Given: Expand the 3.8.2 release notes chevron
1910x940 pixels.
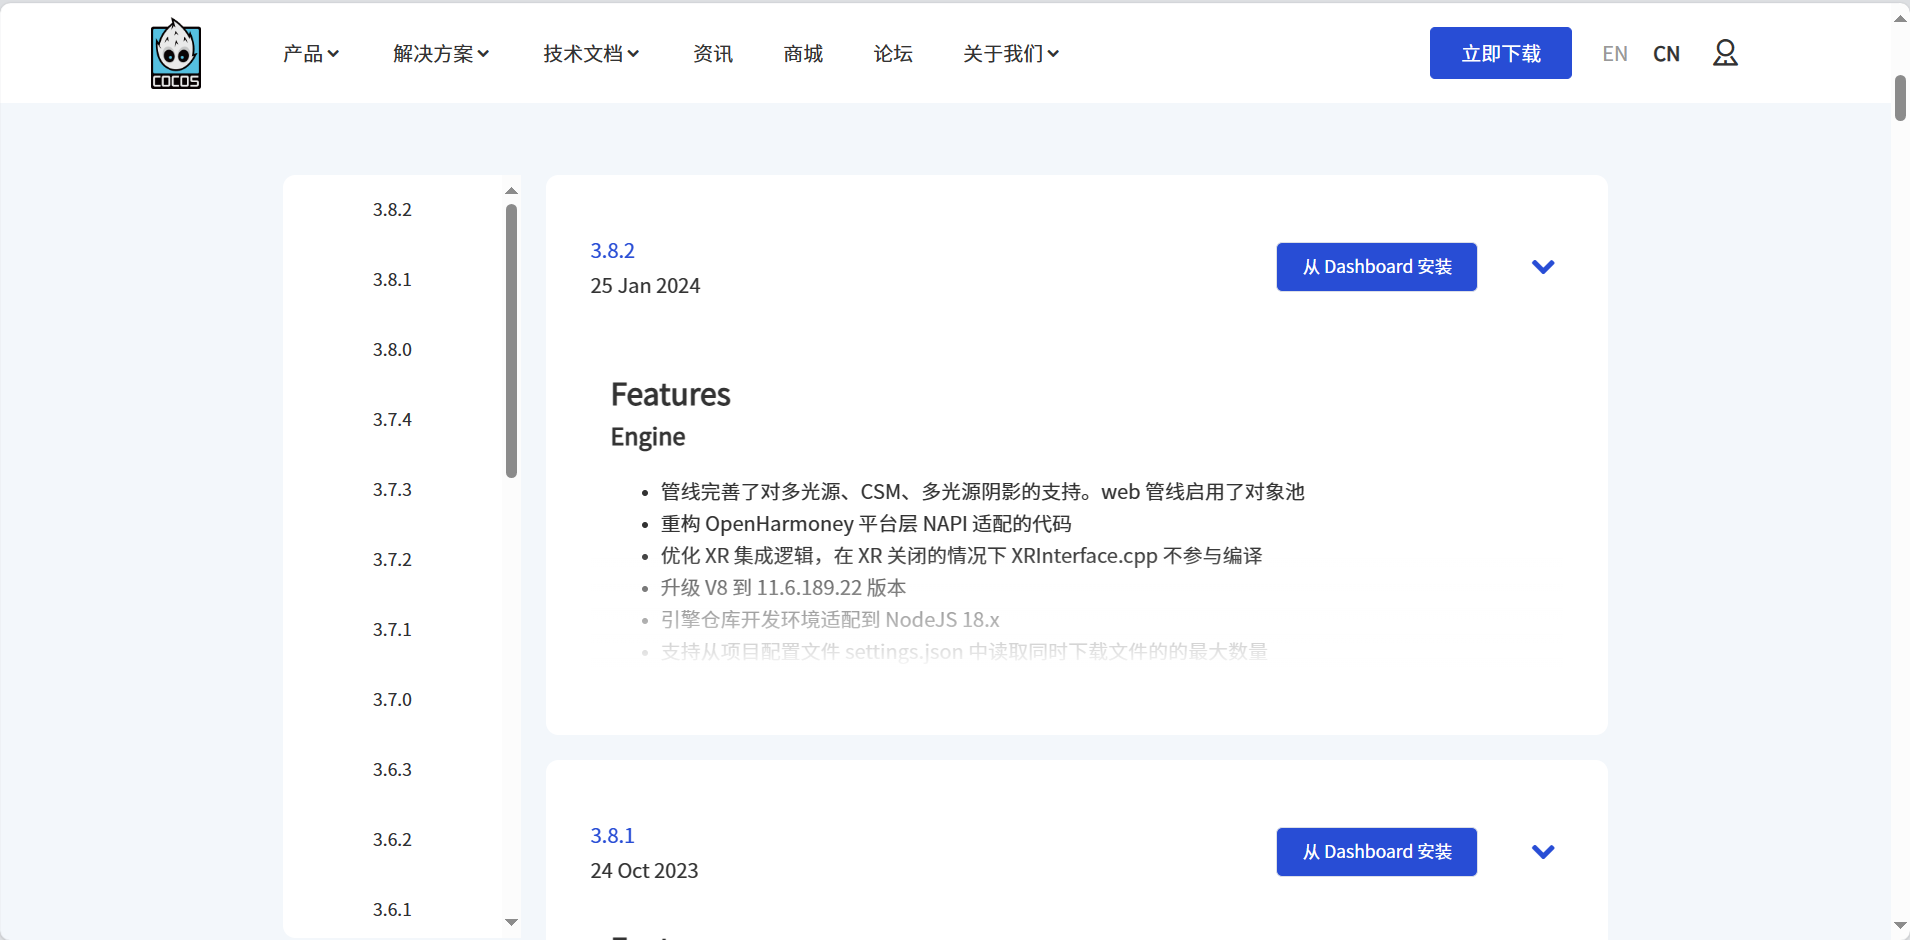Looking at the screenshot, I should [x=1543, y=267].
